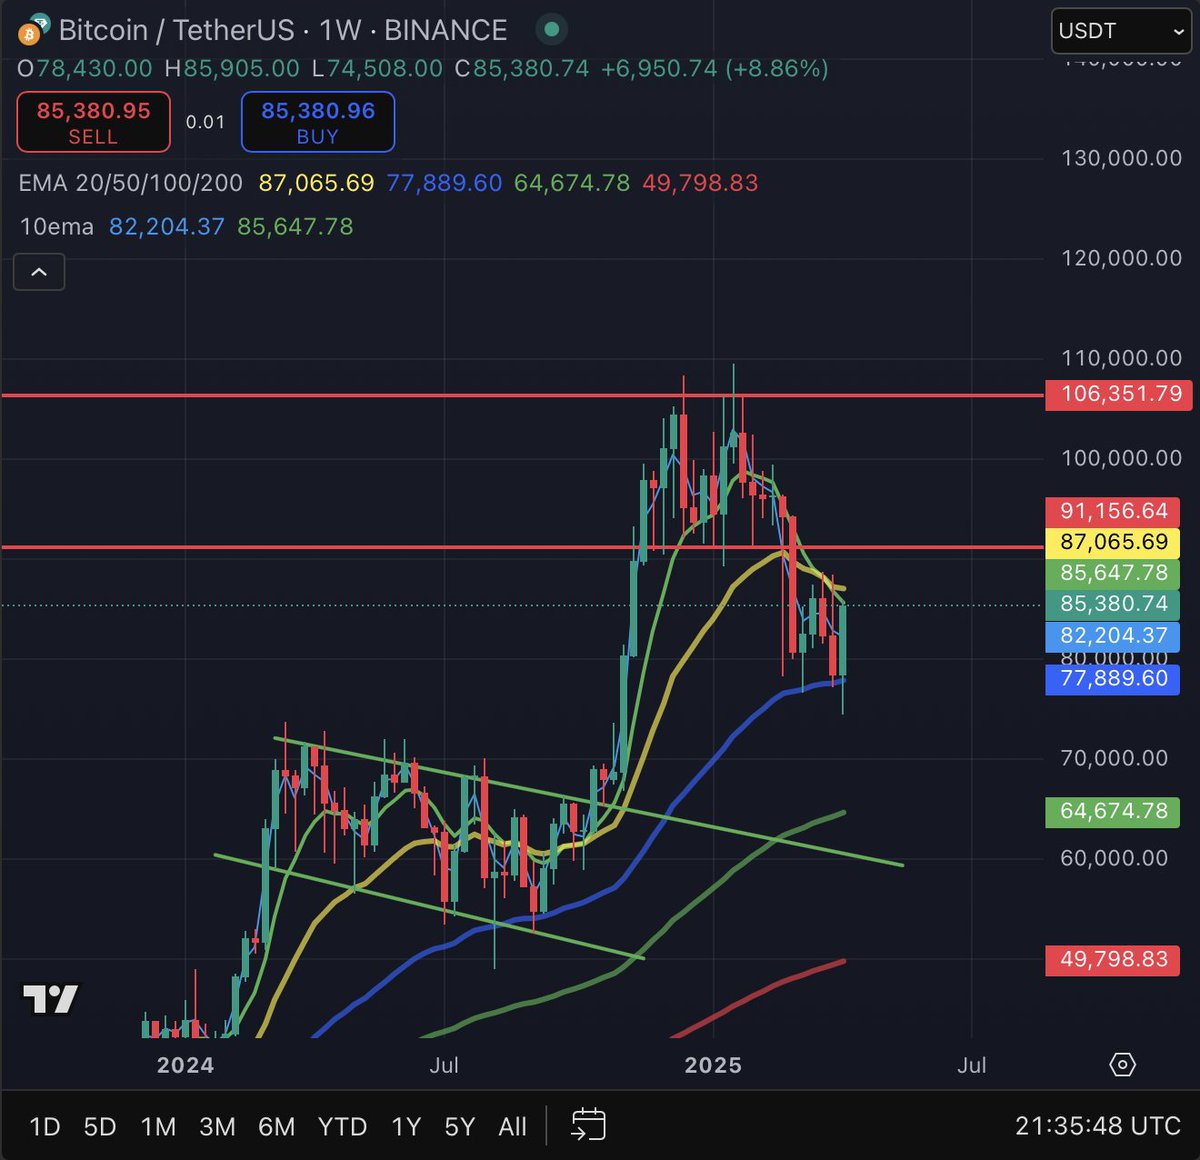The image size is (1200, 1160).
Task: Click the 110,000.00 price axis label
Action: 1121,358
